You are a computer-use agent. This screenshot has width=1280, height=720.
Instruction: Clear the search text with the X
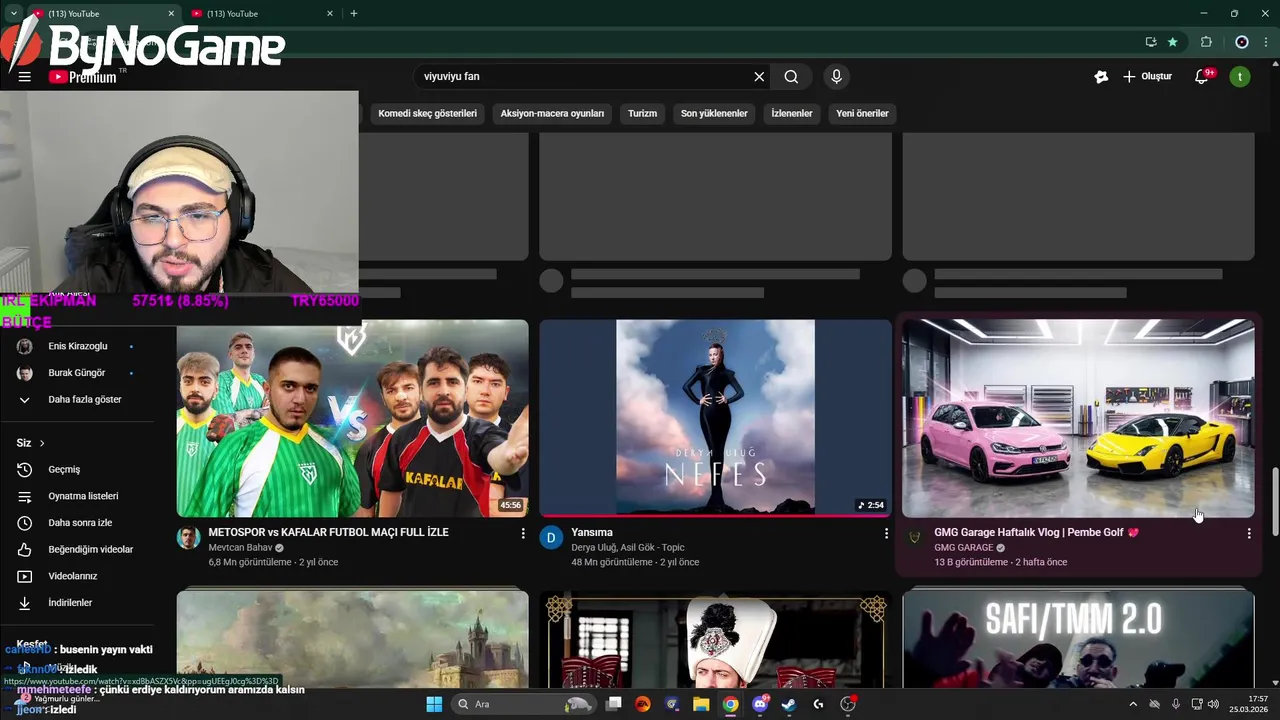(x=759, y=77)
